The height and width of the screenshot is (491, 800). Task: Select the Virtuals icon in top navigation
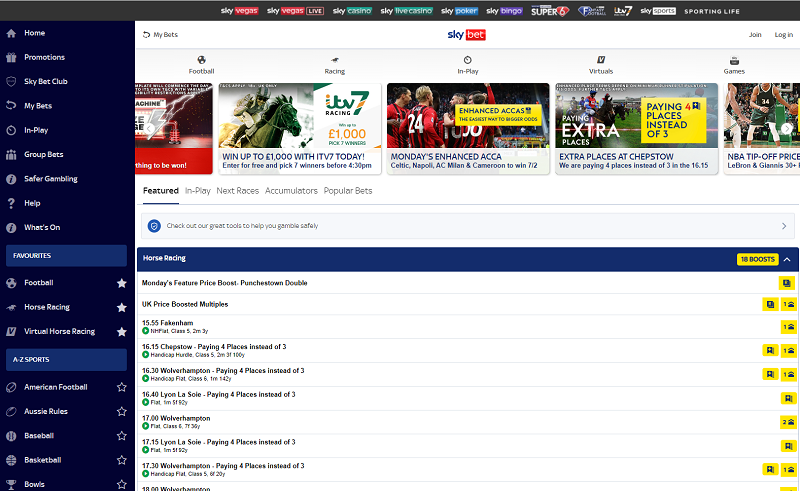click(601, 60)
